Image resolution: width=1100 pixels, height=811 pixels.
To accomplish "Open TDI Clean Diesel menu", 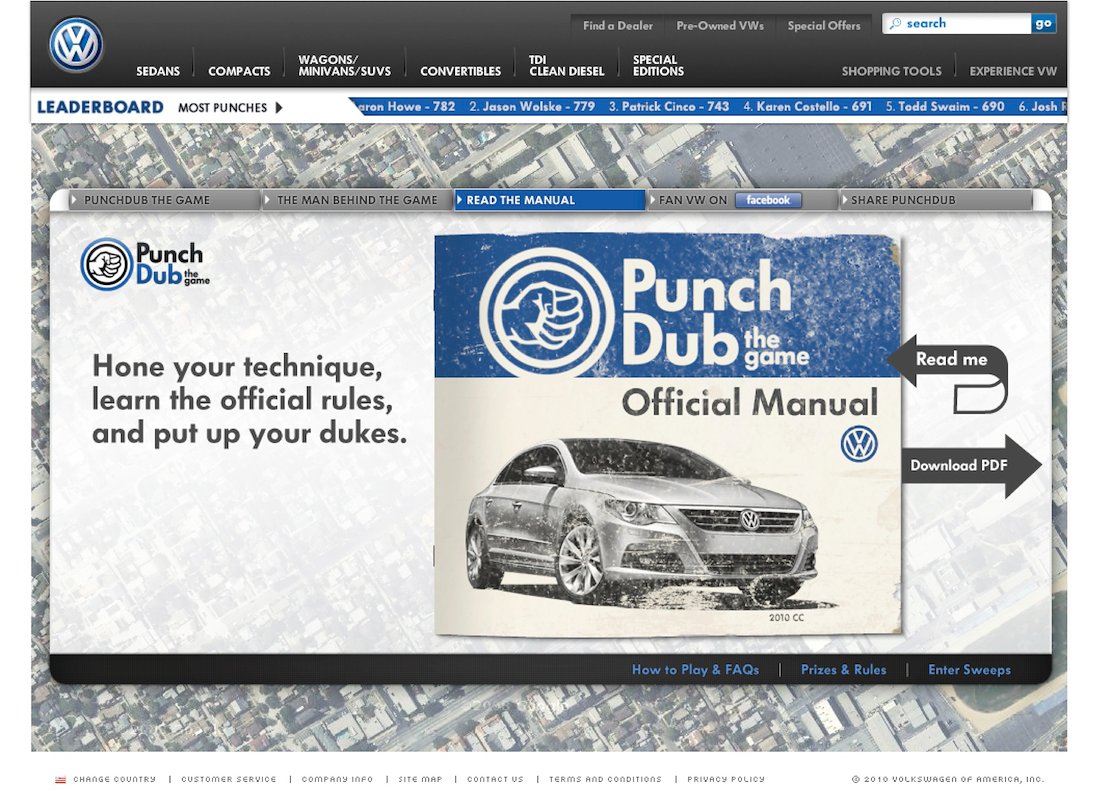I will [x=567, y=65].
